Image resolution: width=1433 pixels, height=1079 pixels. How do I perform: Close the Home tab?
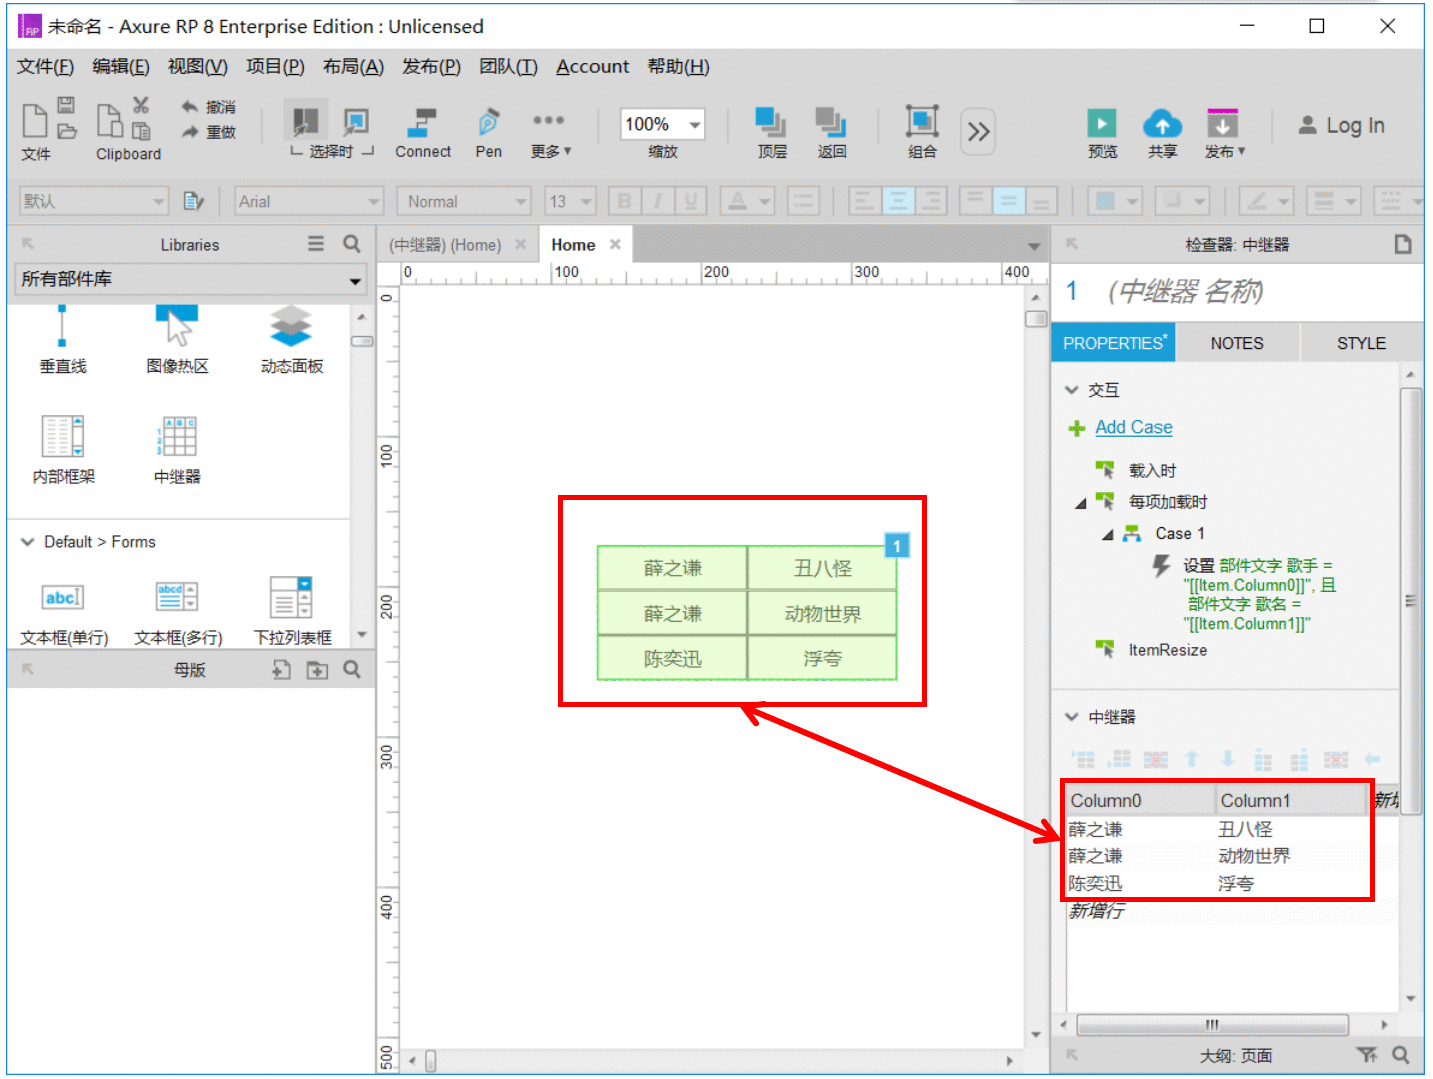click(x=615, y=244)
